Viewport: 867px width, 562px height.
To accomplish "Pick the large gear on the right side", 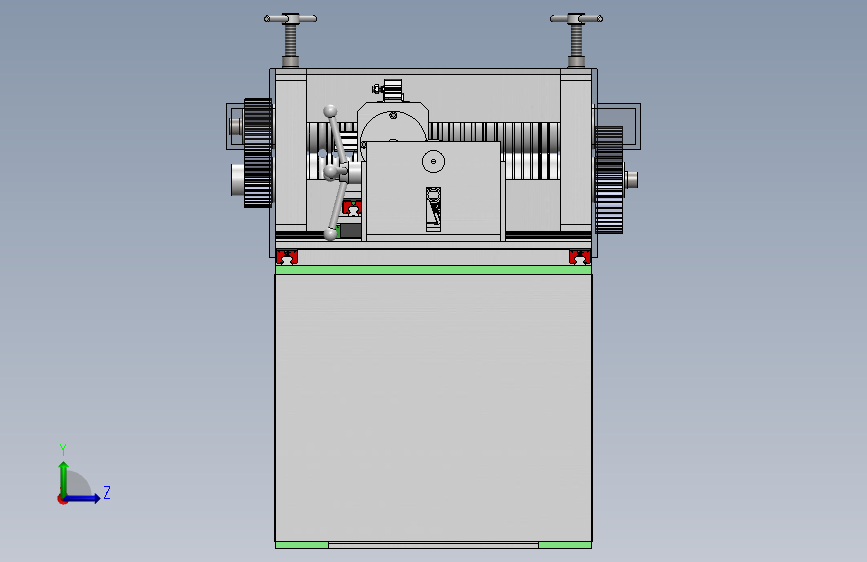I will (609, 180).
